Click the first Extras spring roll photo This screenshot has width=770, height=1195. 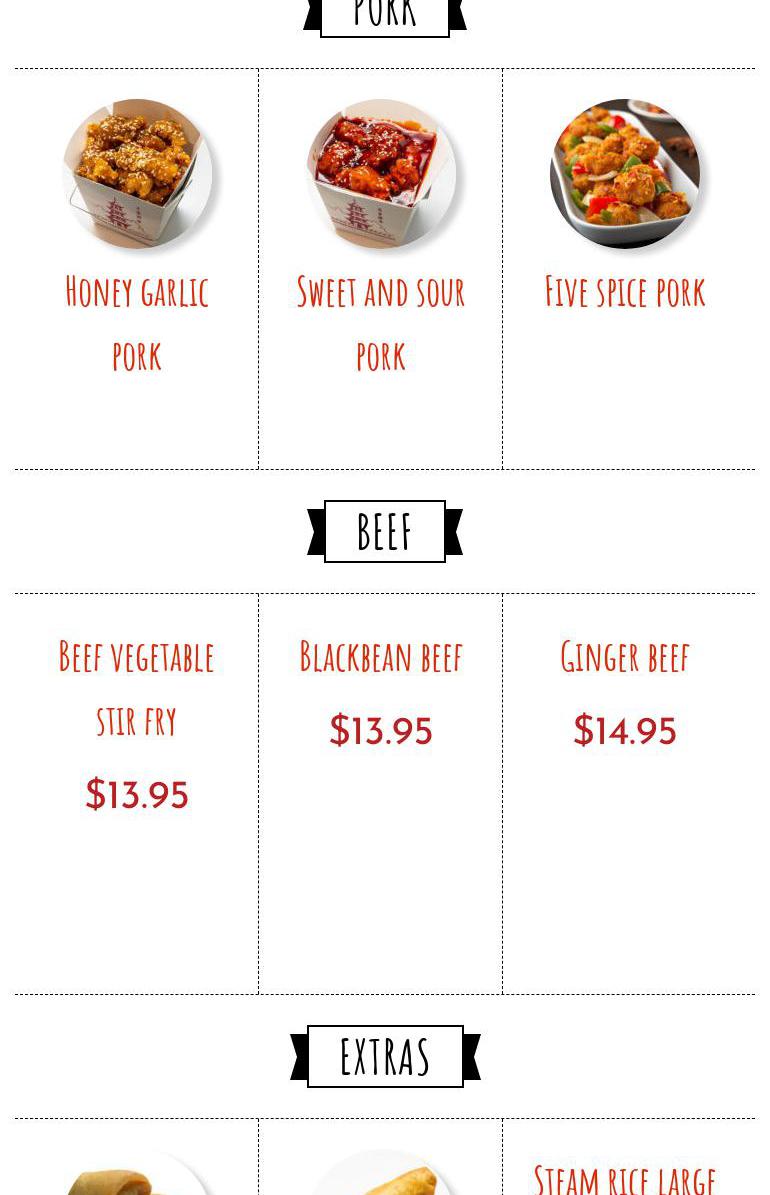[x=136, y=1173]
